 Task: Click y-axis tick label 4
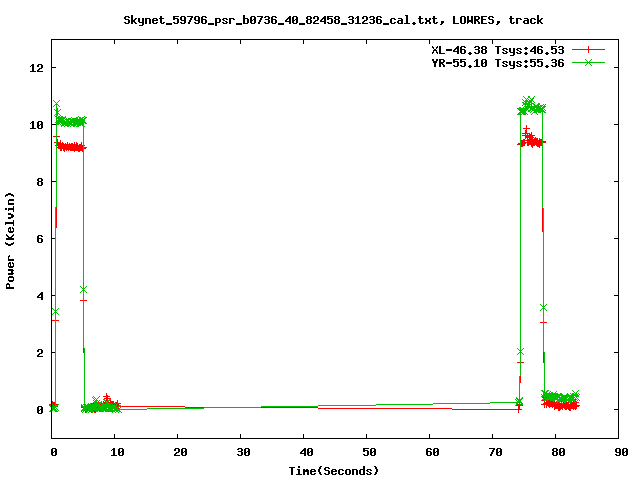[40, 296]
